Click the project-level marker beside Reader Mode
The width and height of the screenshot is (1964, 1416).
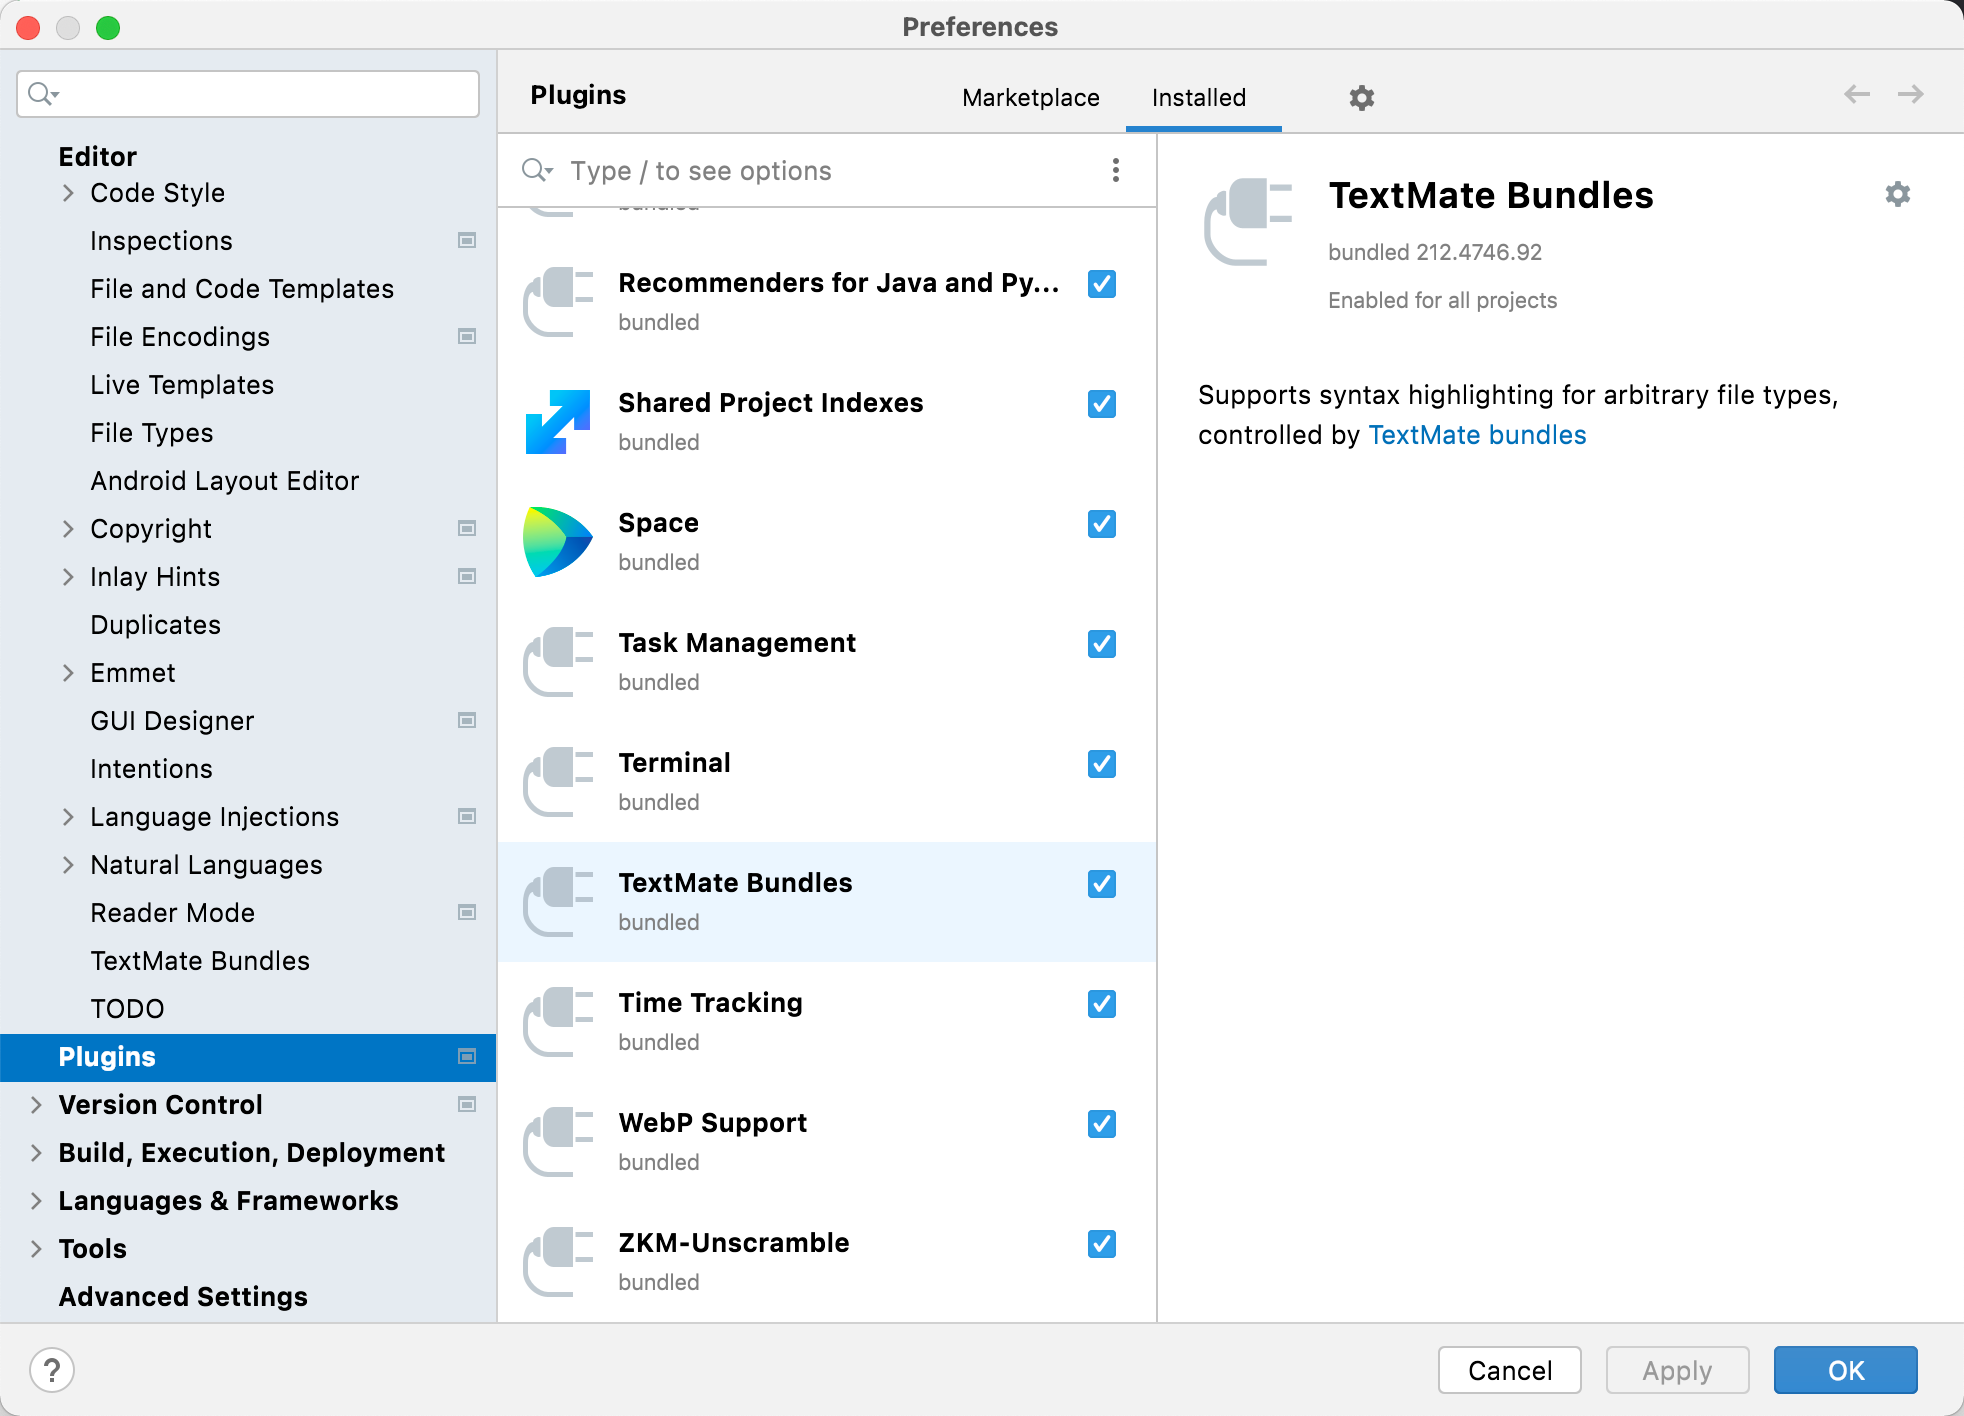coord(467,912)
